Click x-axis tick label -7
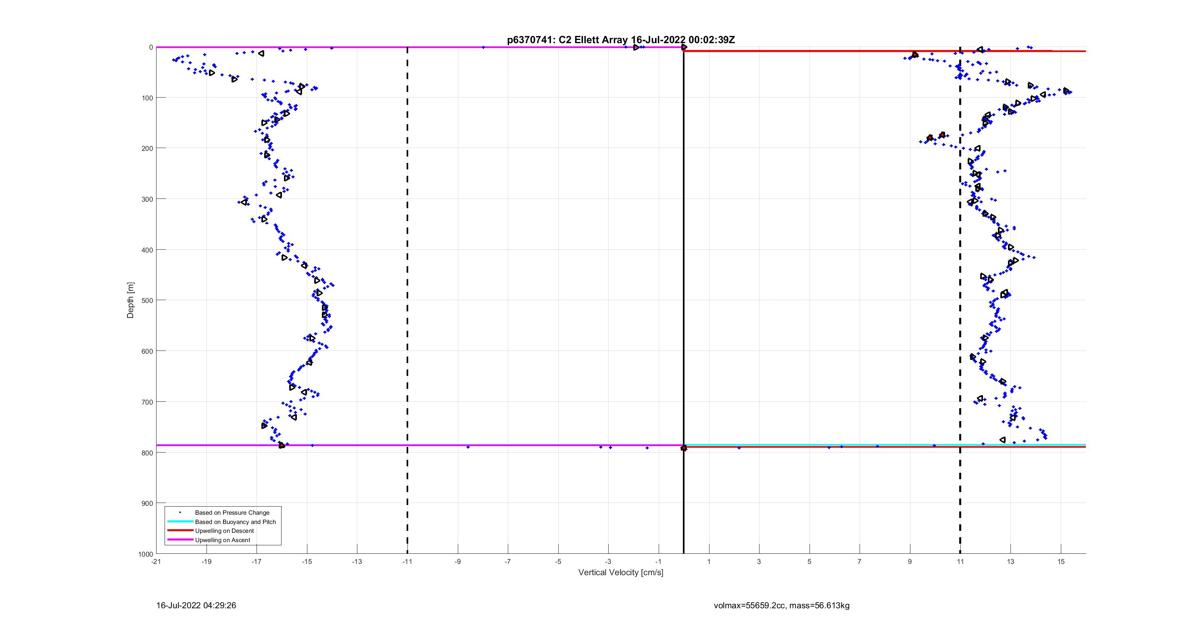The image size is (1200, 622). (508, 561)
